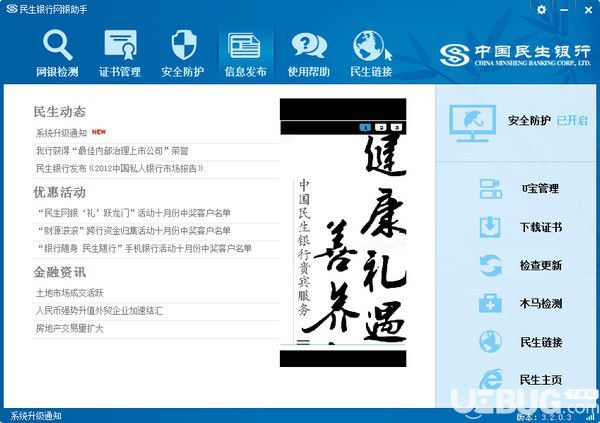
Task: Open 土地市场成交活跃 article
Action: 70,293
